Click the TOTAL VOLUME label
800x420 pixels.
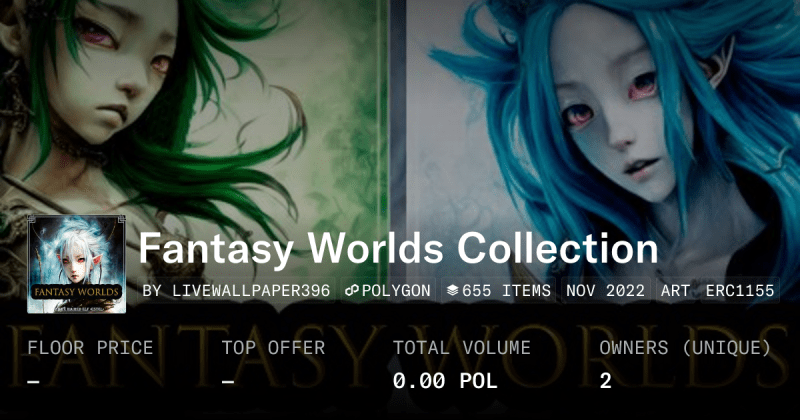462,348
